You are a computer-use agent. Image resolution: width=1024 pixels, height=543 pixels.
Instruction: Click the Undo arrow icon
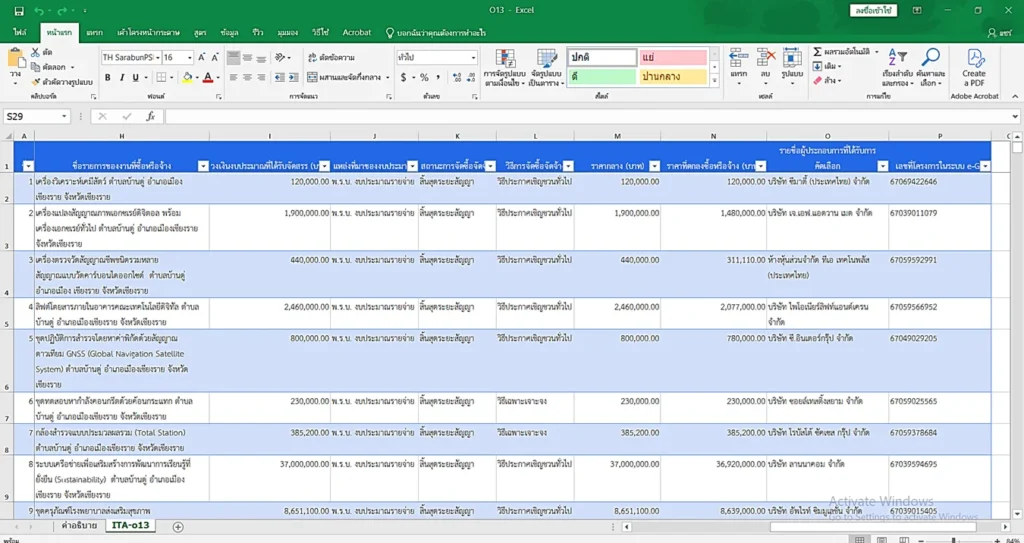coord(39,10)
